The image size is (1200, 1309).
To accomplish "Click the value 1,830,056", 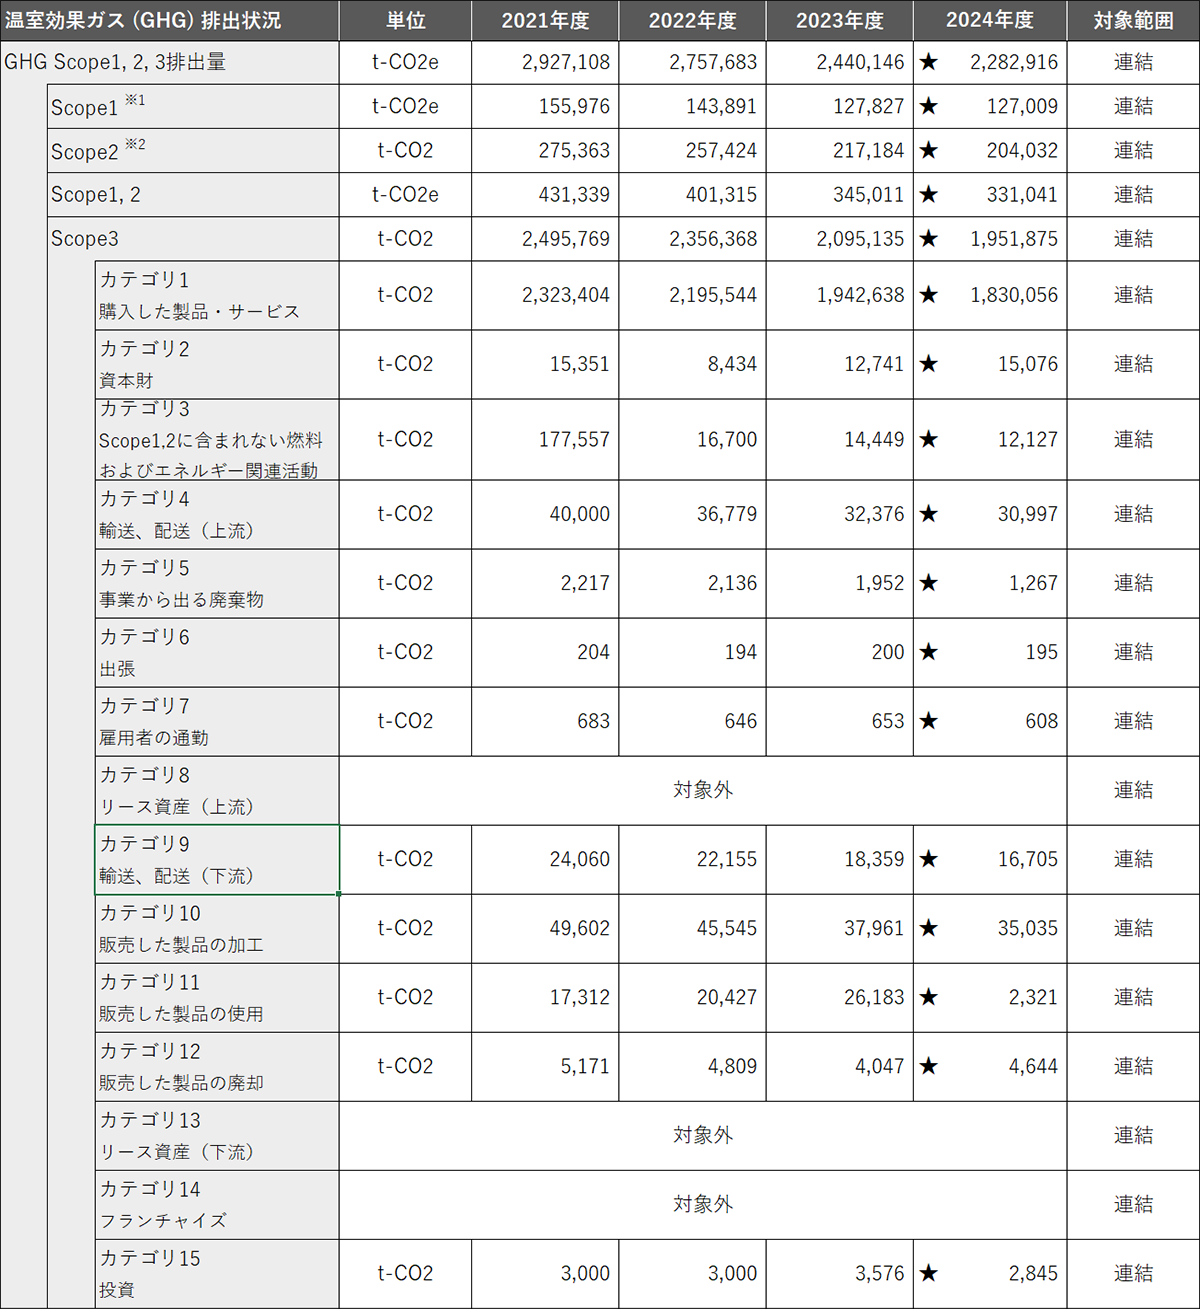I will [x=1014, y=295].
